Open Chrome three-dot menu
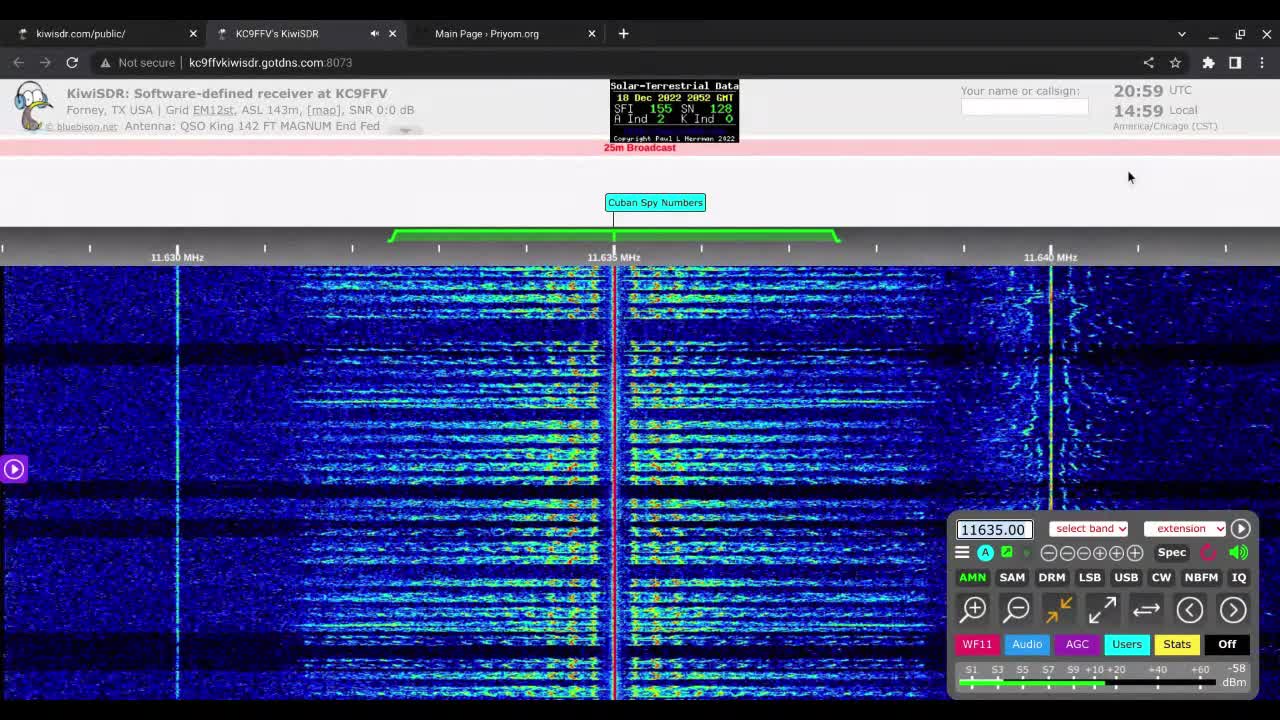This screenshot has height=720, width=1280. (x=1262, y=62)
